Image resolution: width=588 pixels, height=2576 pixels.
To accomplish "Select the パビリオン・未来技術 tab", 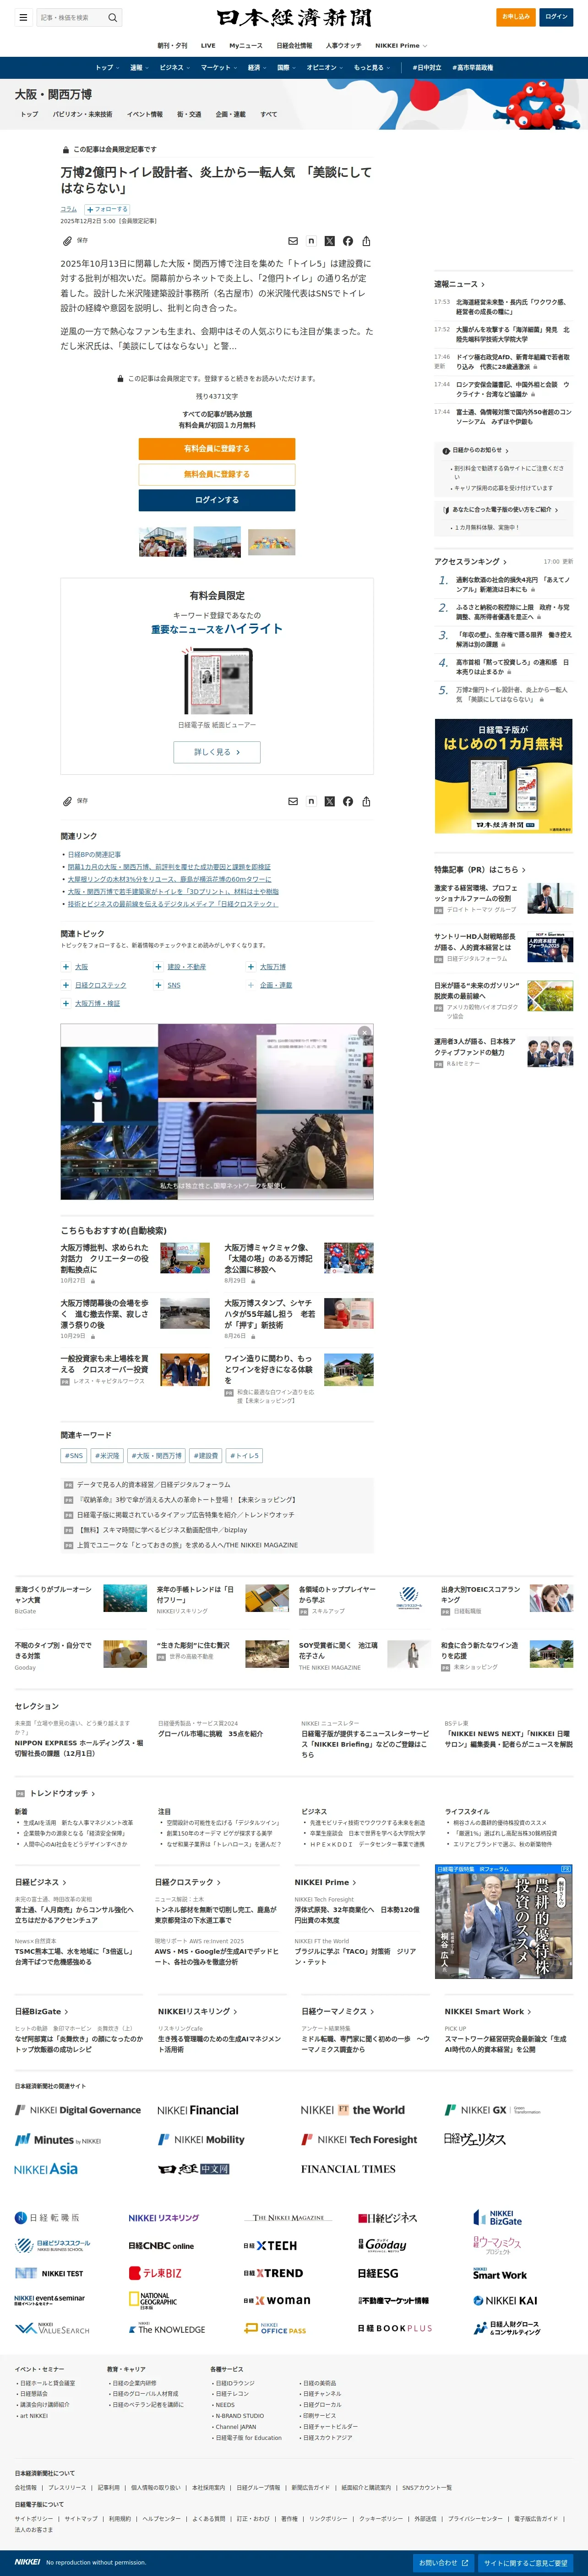I will point(82,114).
